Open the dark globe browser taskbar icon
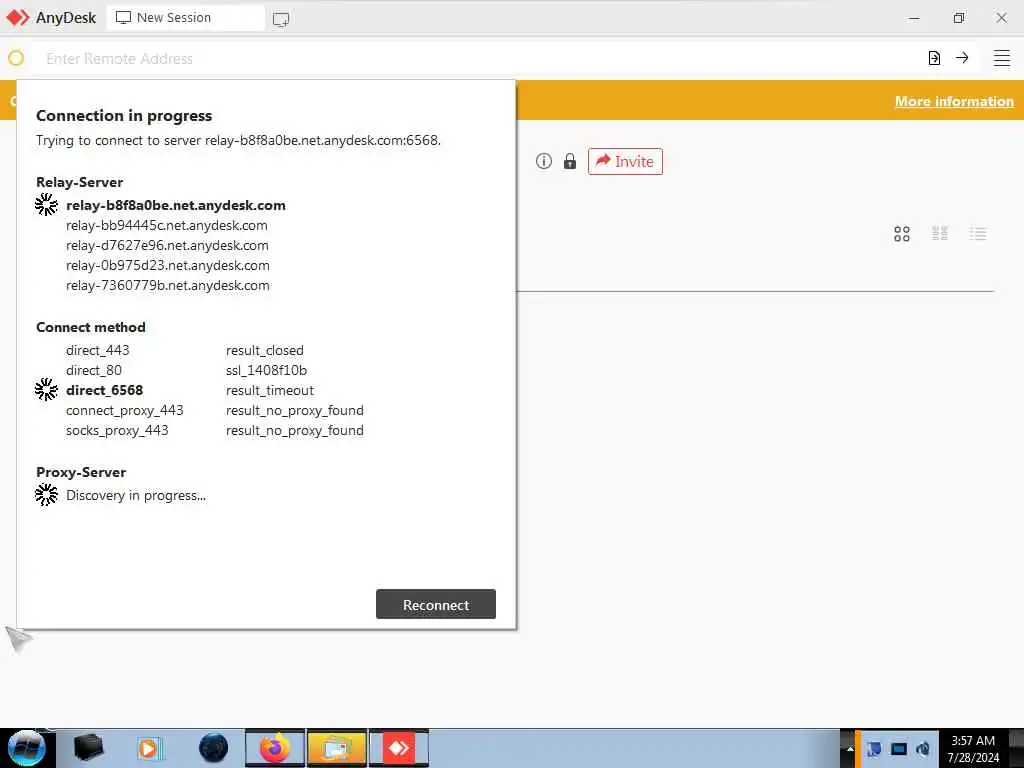 pos(214,748)
